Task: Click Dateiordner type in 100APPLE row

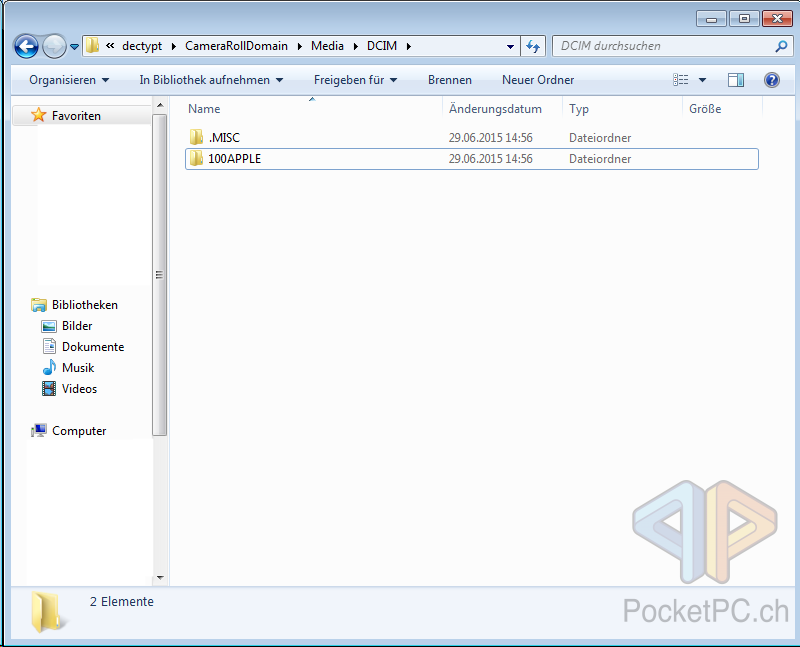Action: 600,159
